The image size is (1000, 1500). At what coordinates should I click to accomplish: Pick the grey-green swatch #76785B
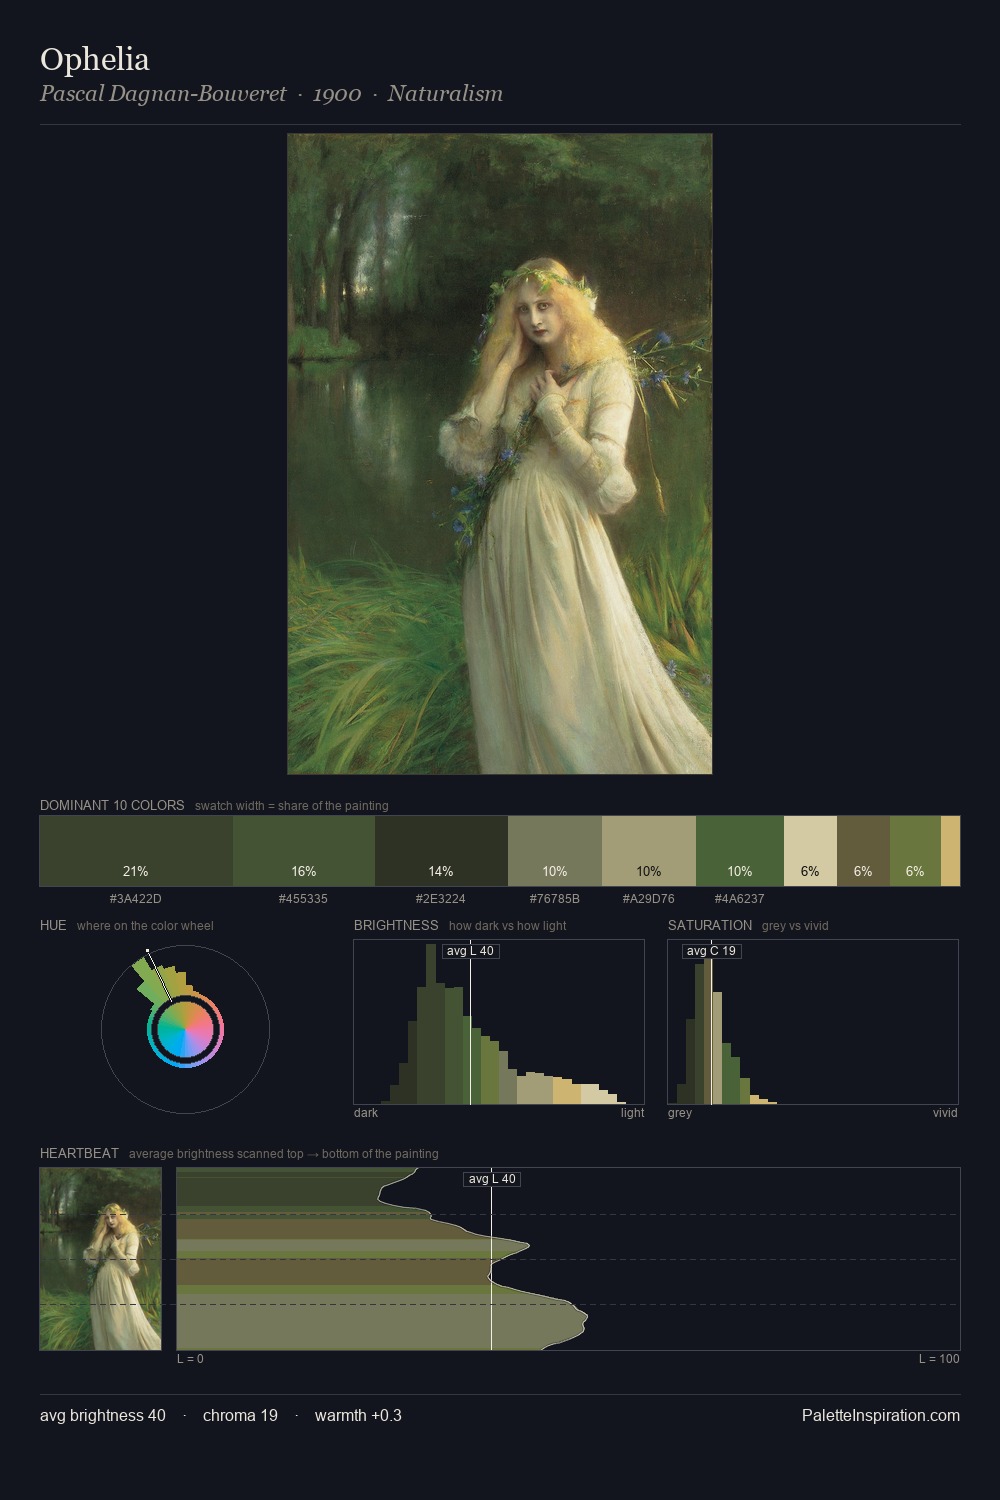tap(555, 851)
